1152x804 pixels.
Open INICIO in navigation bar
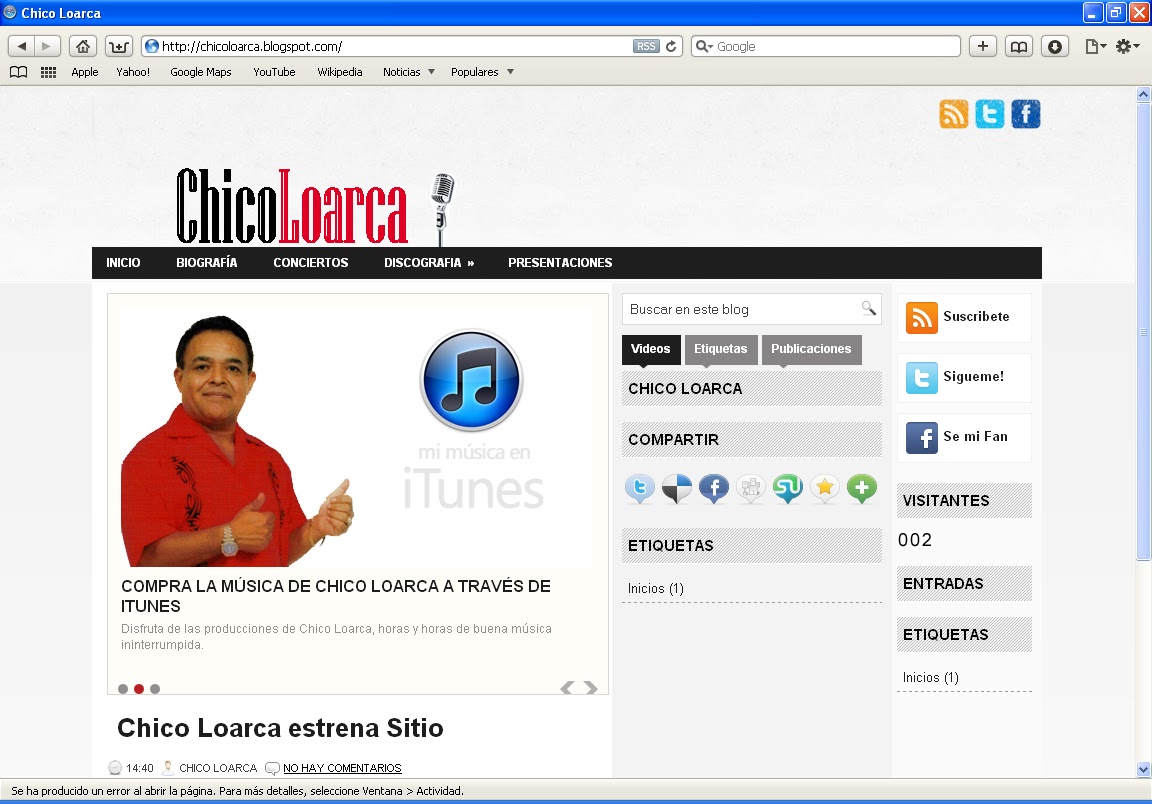123,262
